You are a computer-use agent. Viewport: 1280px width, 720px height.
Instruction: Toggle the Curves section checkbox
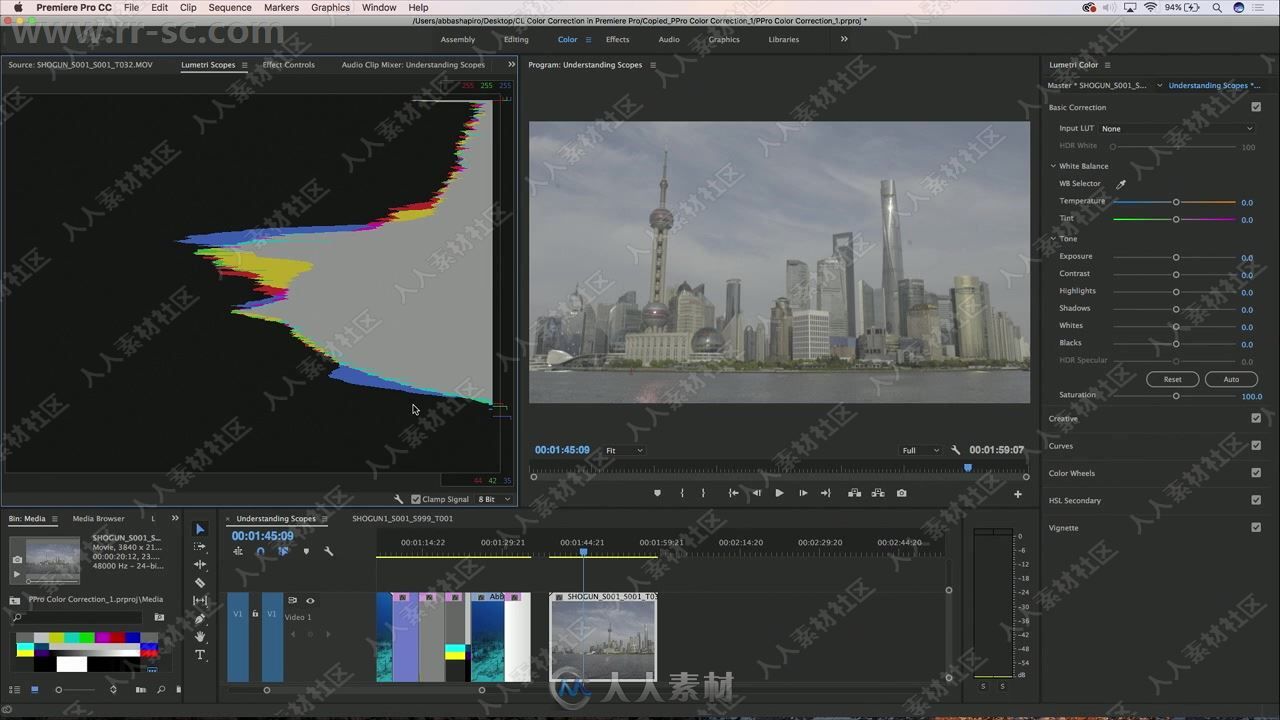1256,446
